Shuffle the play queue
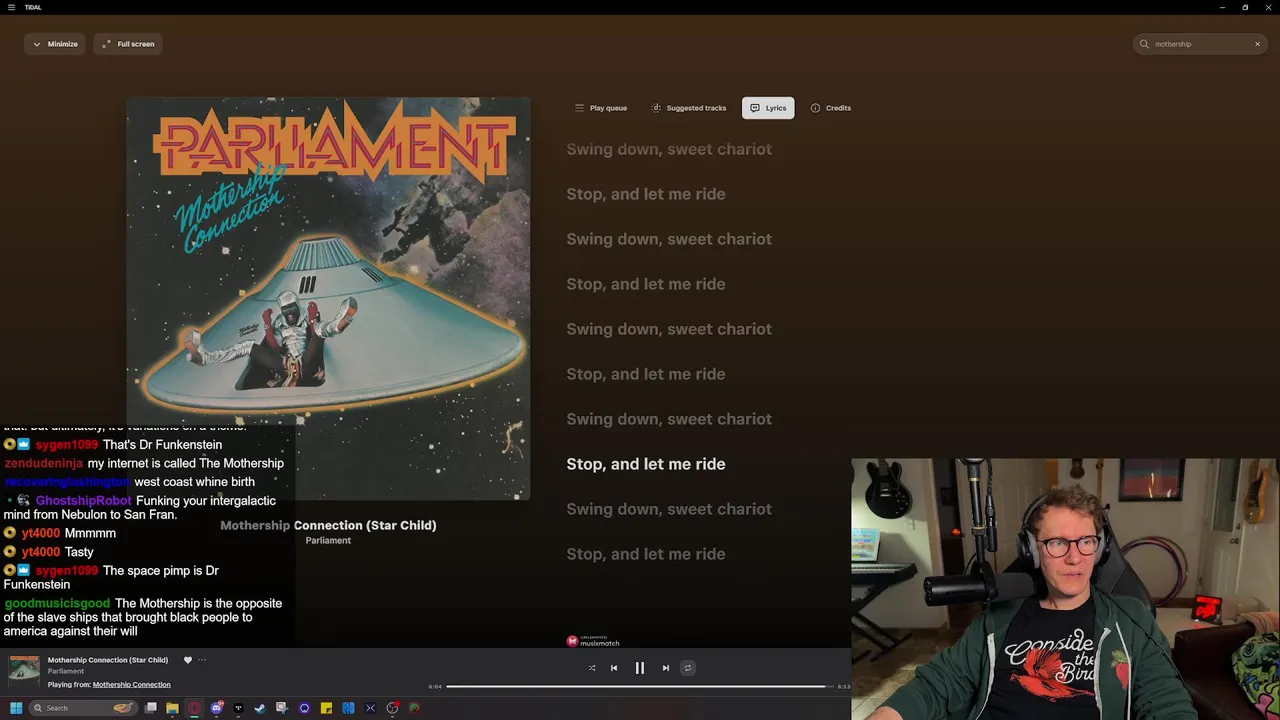 592,668
